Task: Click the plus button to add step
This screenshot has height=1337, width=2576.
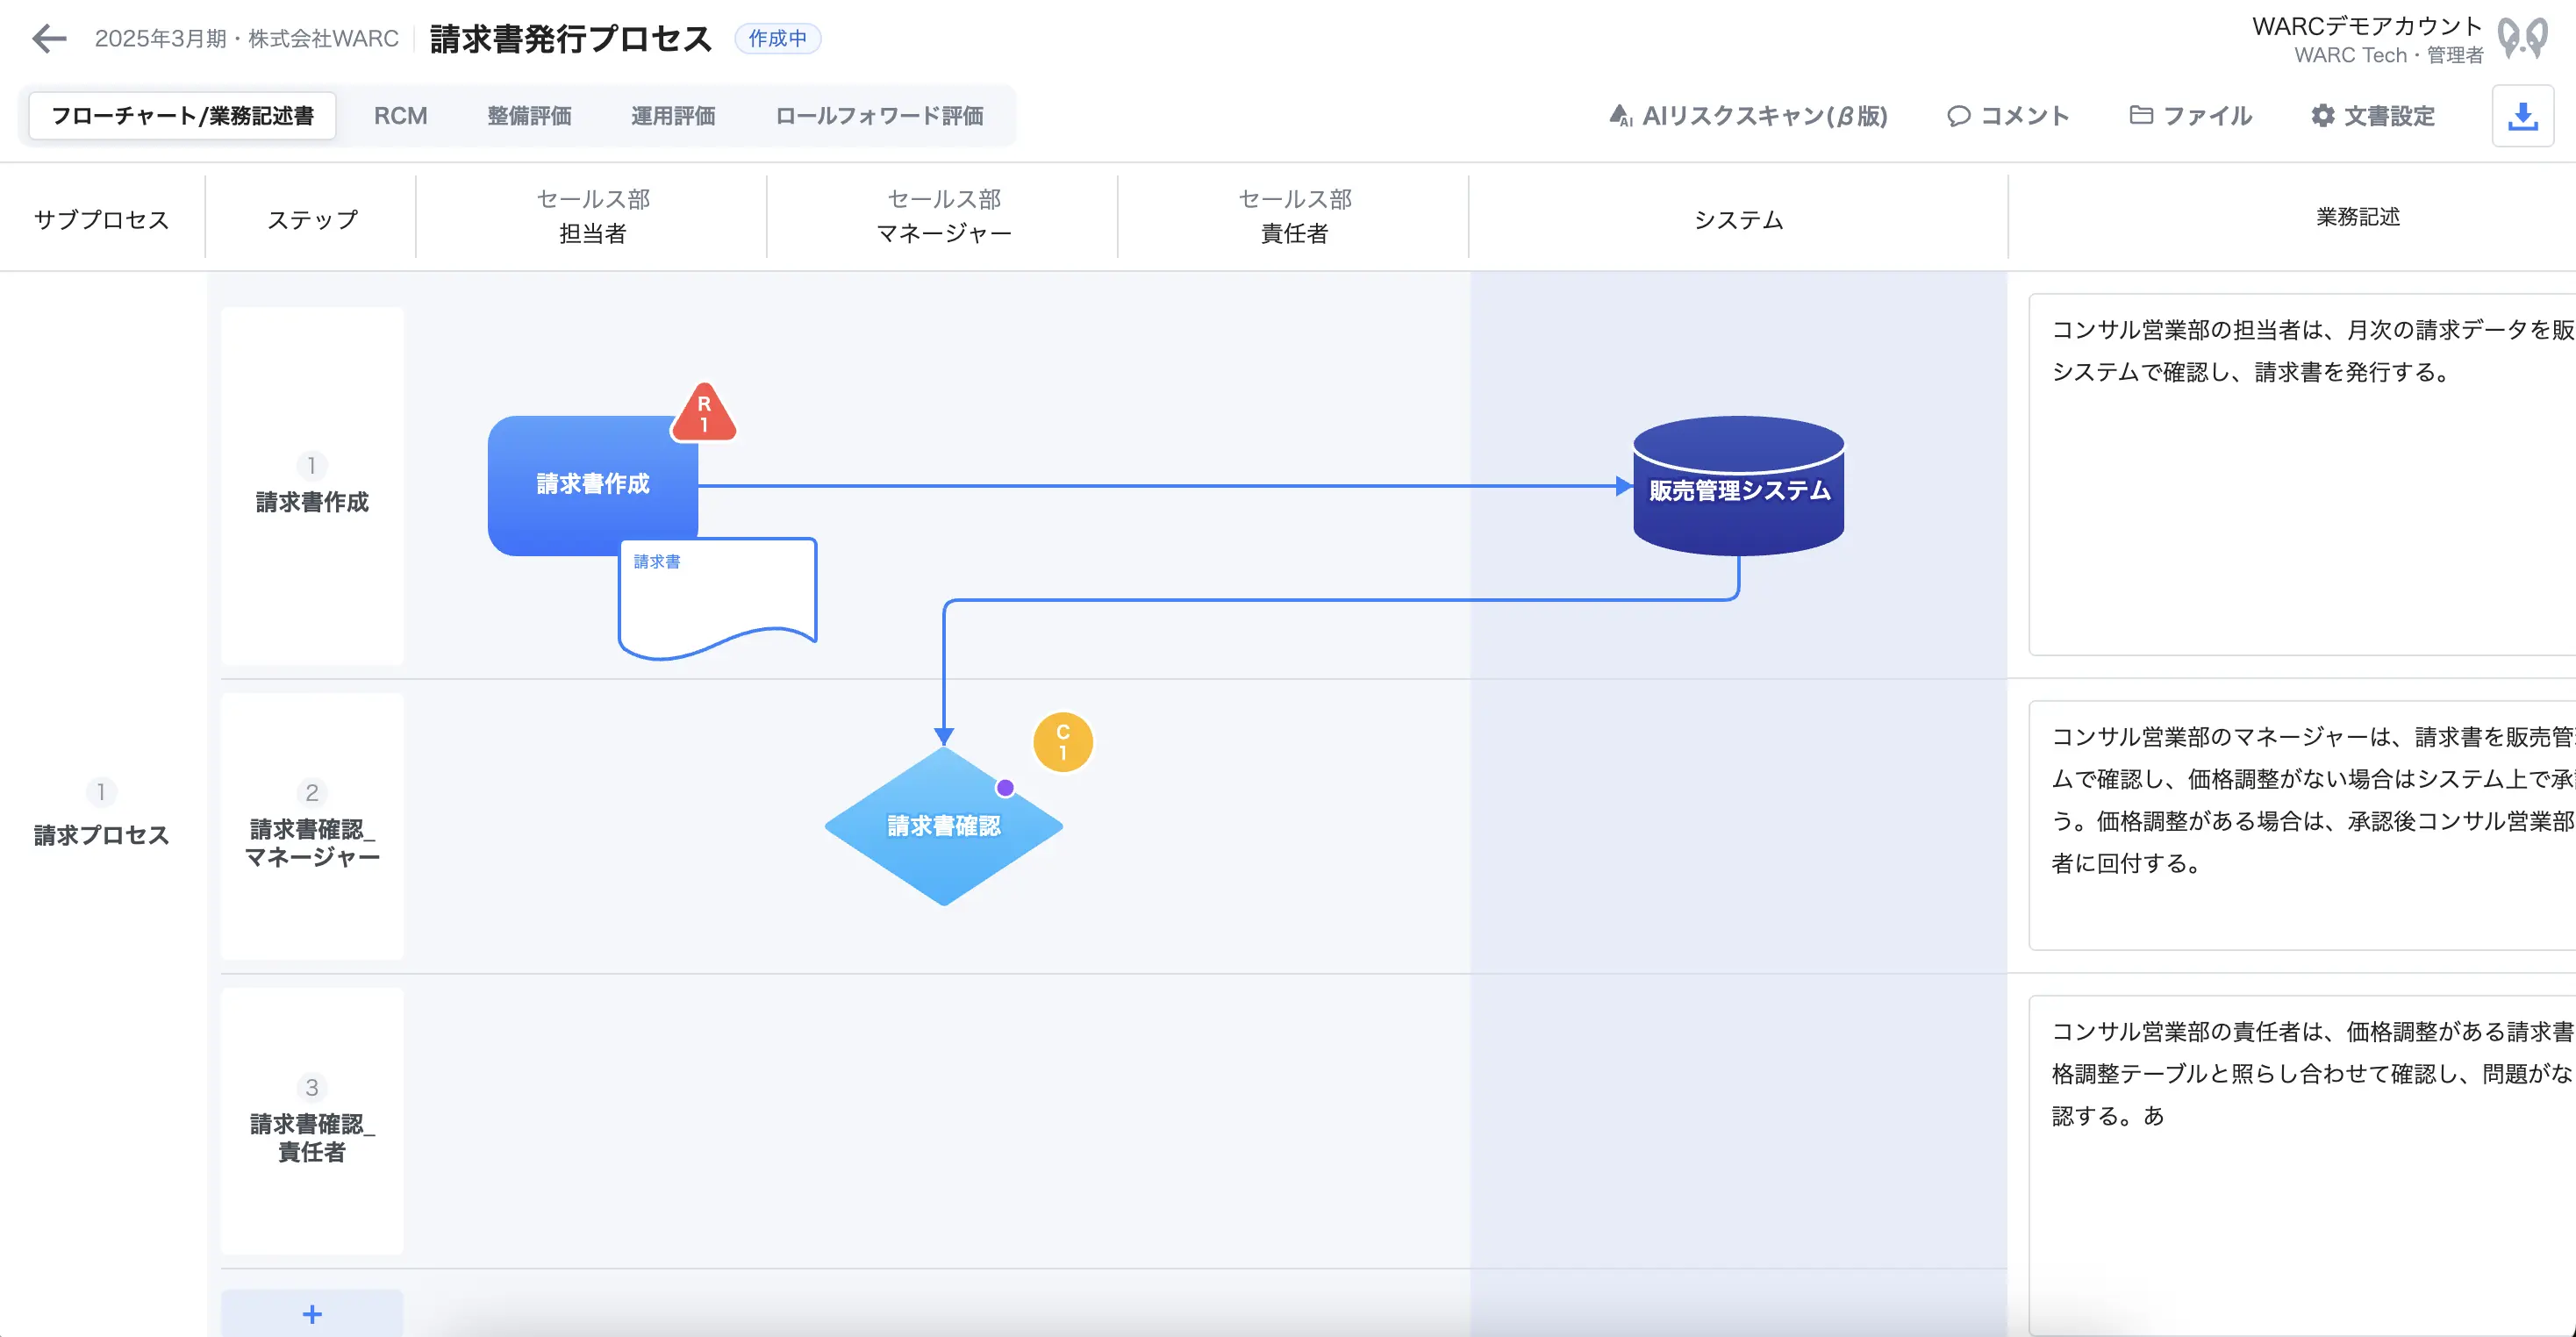Action: click(312, 1313)
